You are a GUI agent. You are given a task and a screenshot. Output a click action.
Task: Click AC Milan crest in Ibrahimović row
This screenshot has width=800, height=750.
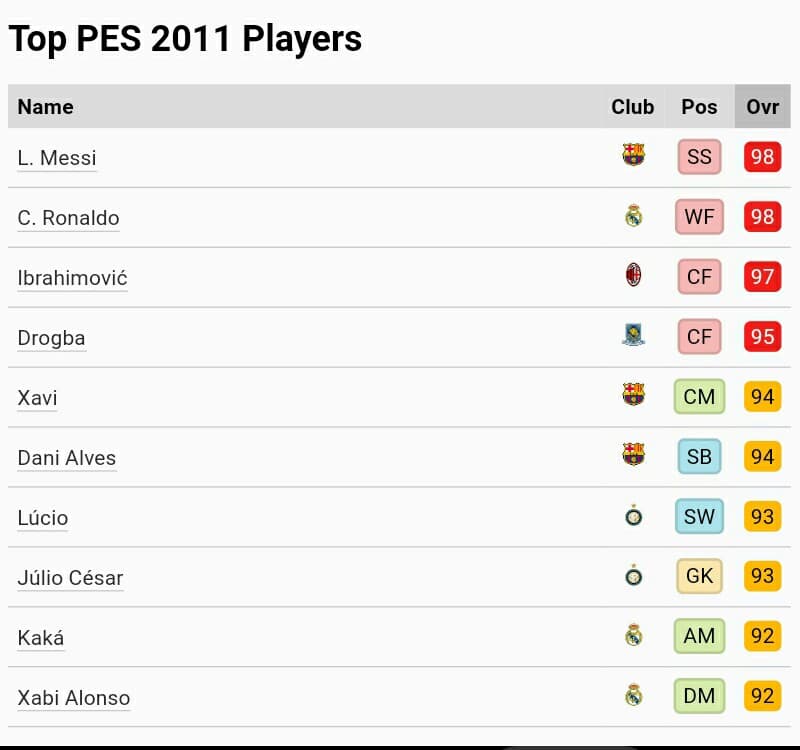coord(633,274)
